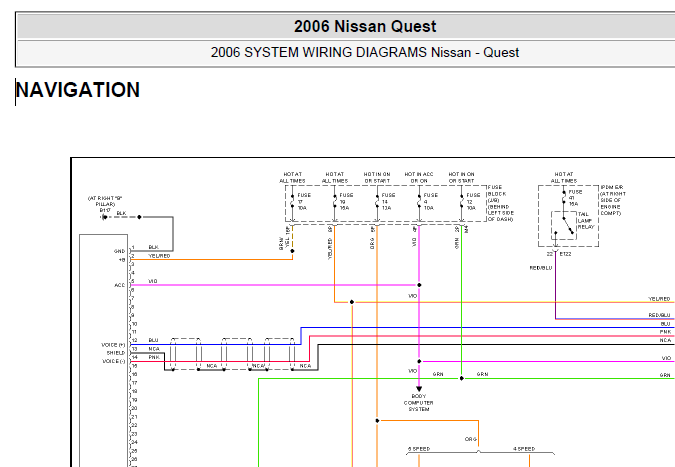This screenshot has height=467, width=675.
Task: Click the "FUSE BLOCK (J/B)" description text
Action: coord(501,203)
